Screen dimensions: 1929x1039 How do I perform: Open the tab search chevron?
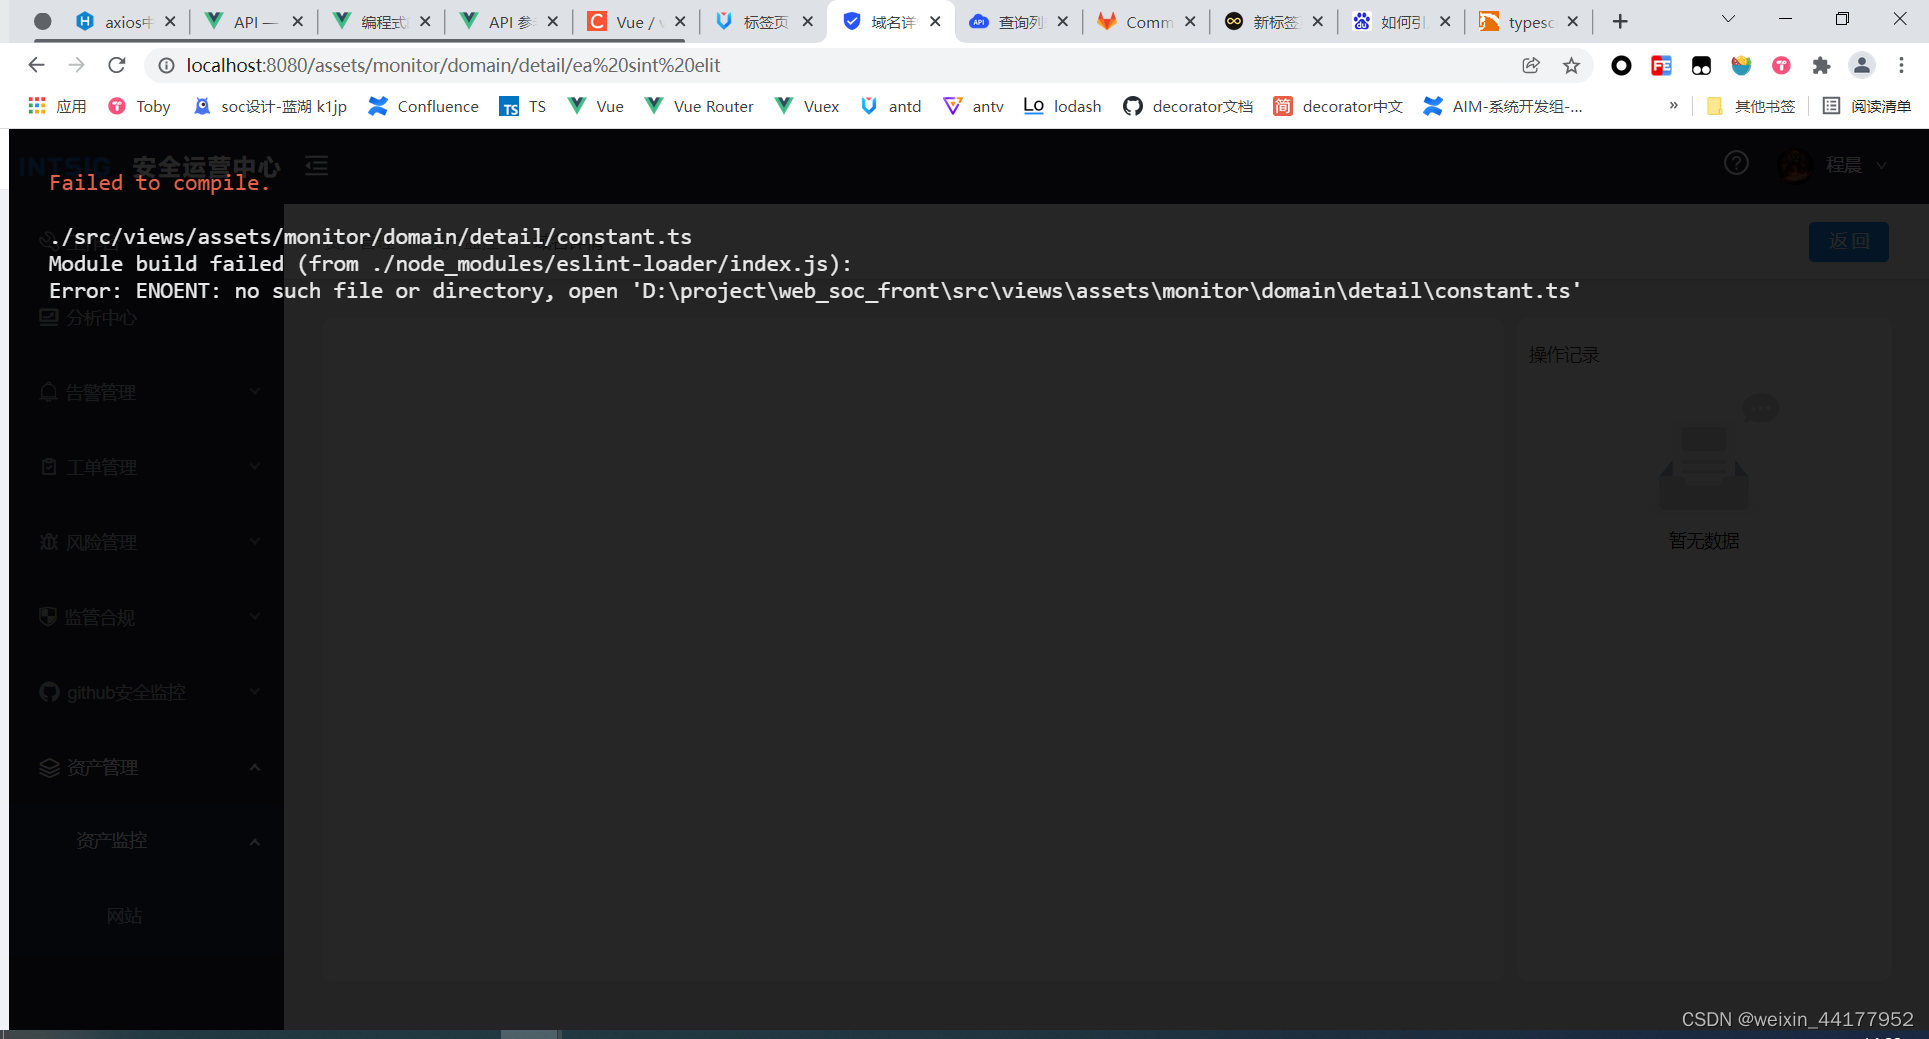point(1728,19)
